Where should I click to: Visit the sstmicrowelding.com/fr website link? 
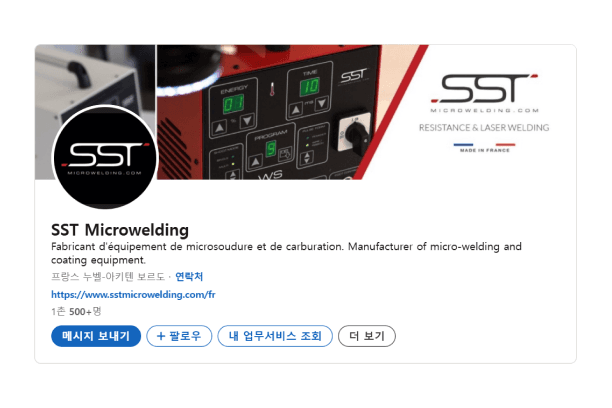tap(133, 294)
